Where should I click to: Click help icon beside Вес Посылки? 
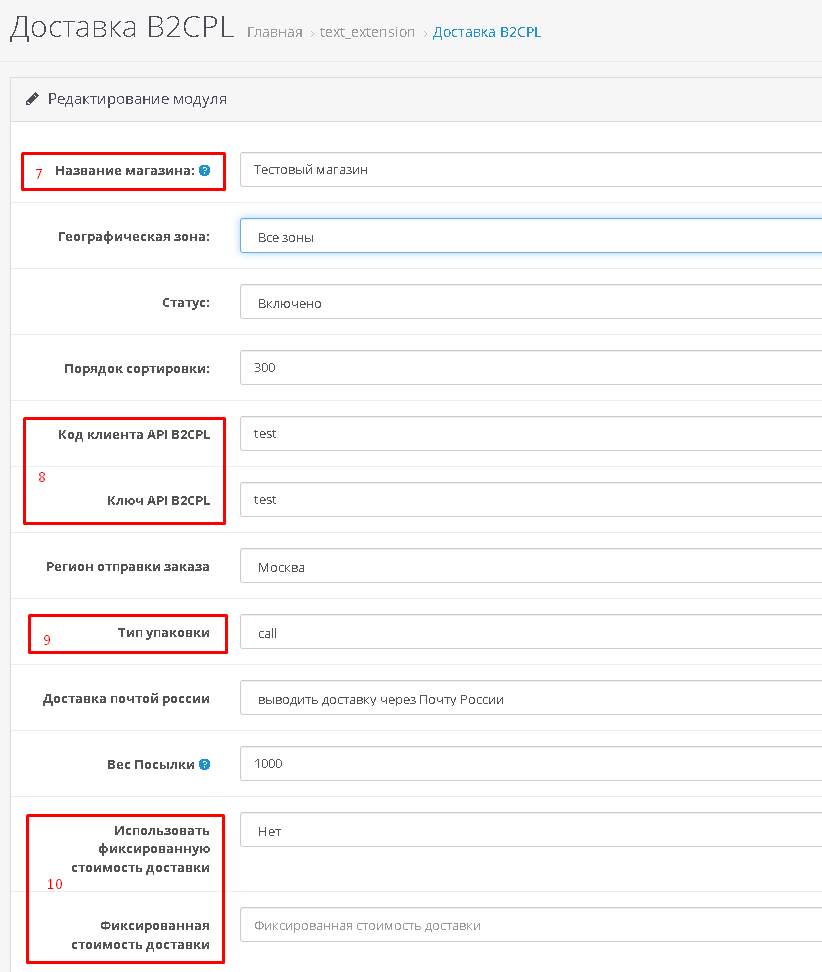[205, 764]
